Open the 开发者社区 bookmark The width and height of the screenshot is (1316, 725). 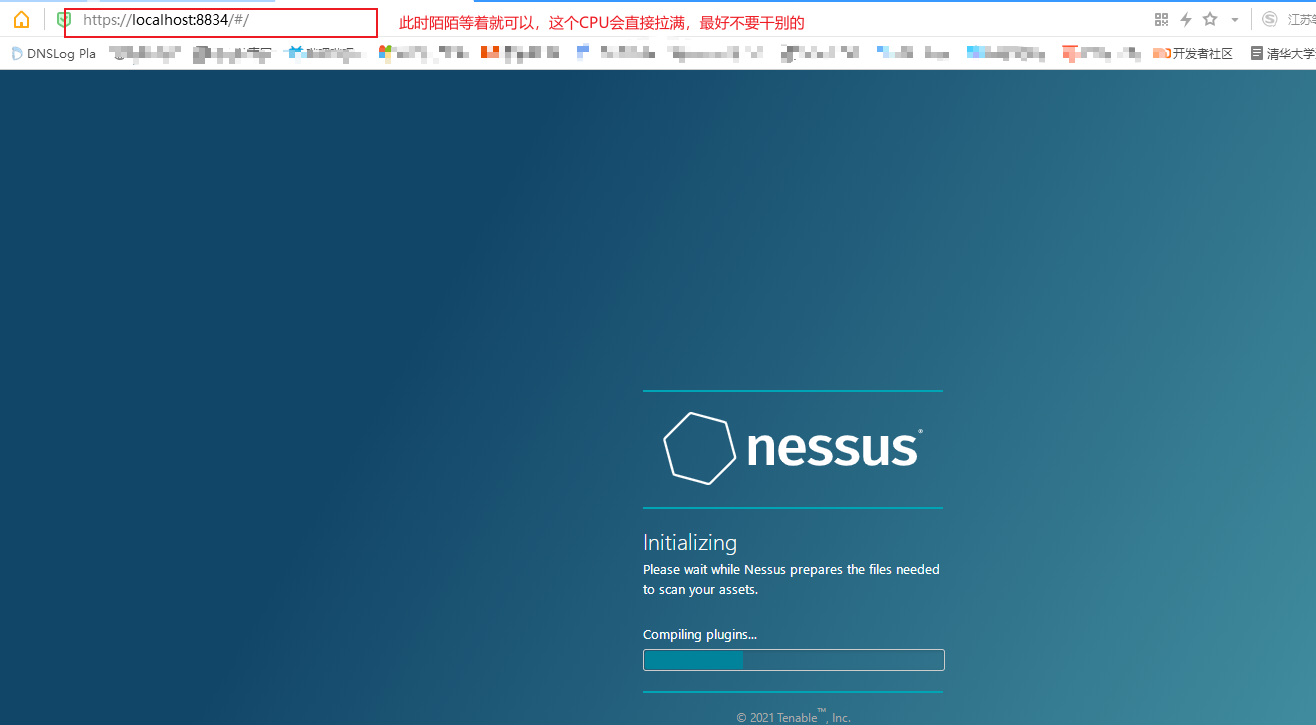coord(1193,53)
